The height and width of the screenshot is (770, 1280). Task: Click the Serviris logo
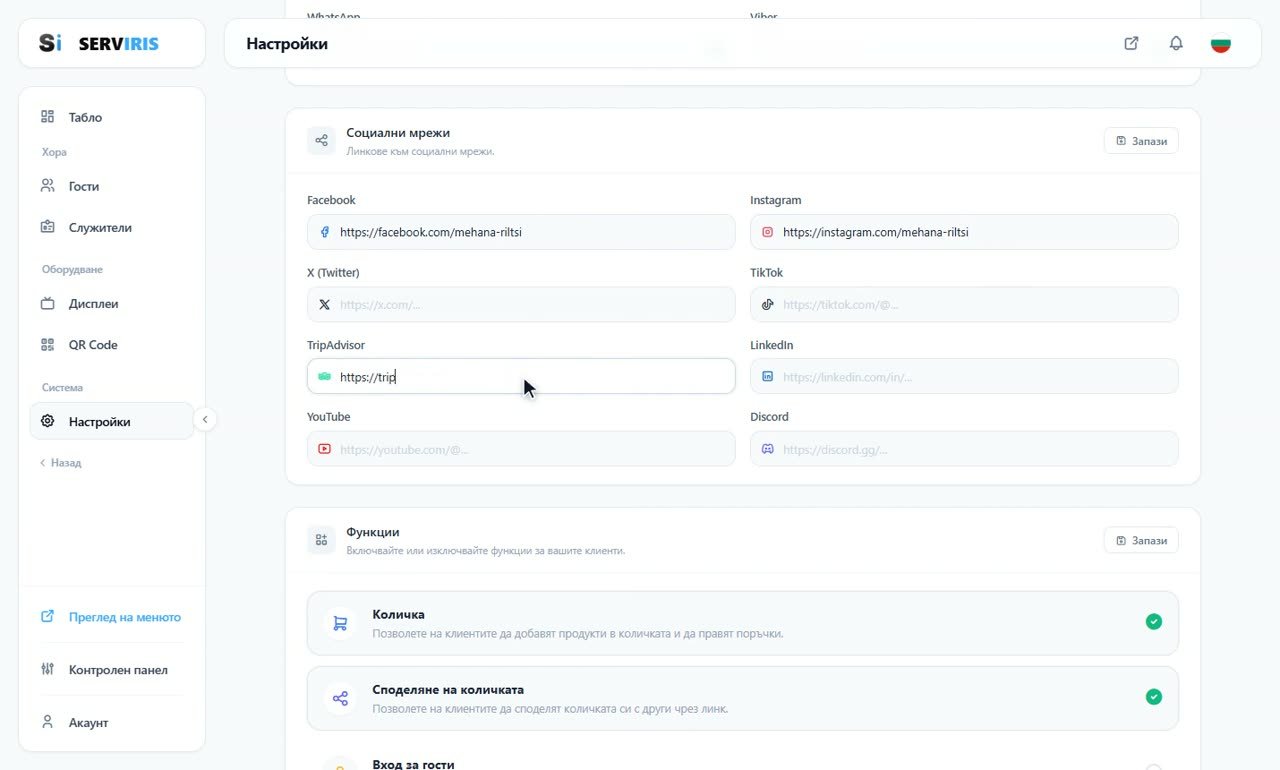click(x=99, y=43)
